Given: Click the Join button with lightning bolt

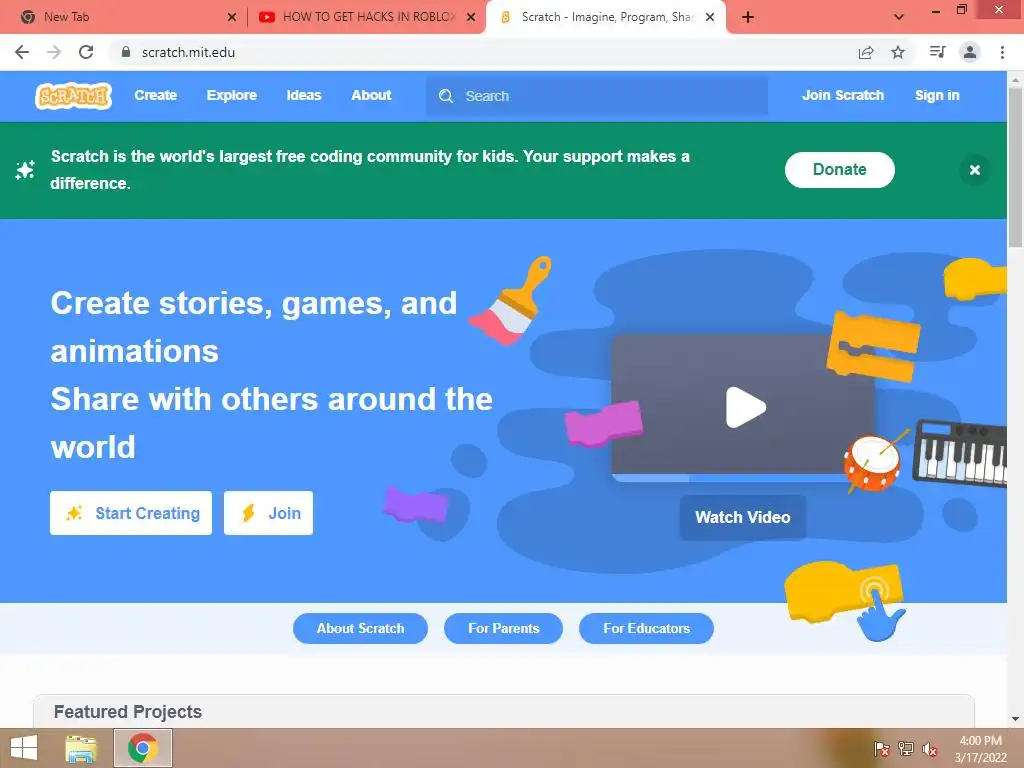Looking at the screenshot, I should click(268, 513).
